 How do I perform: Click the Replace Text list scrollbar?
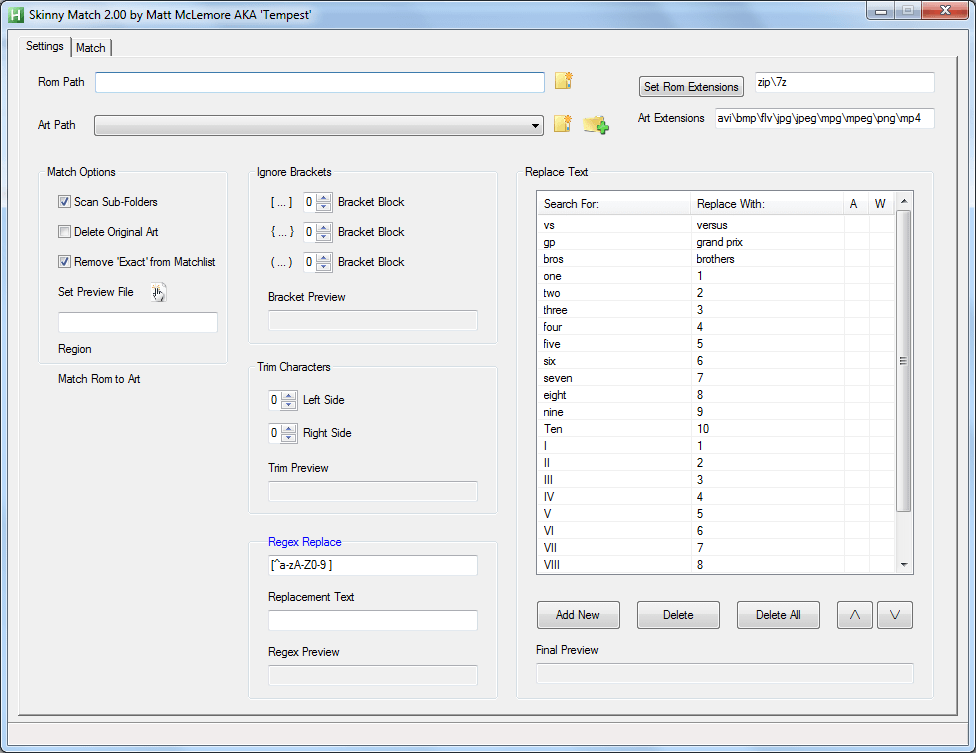pyautogui.click(x=904, y=361)
